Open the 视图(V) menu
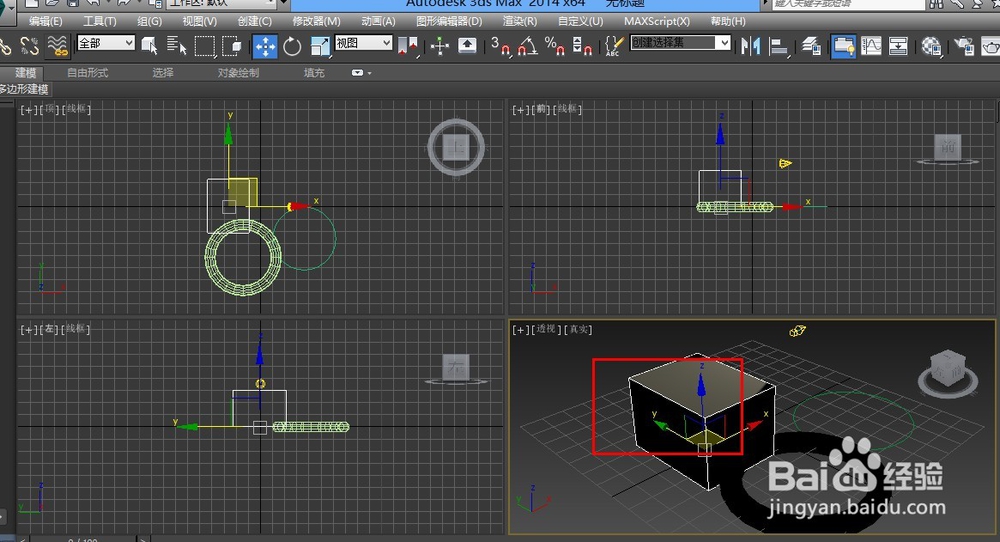This screenshot has height=542, width=1000. point(200,21)
